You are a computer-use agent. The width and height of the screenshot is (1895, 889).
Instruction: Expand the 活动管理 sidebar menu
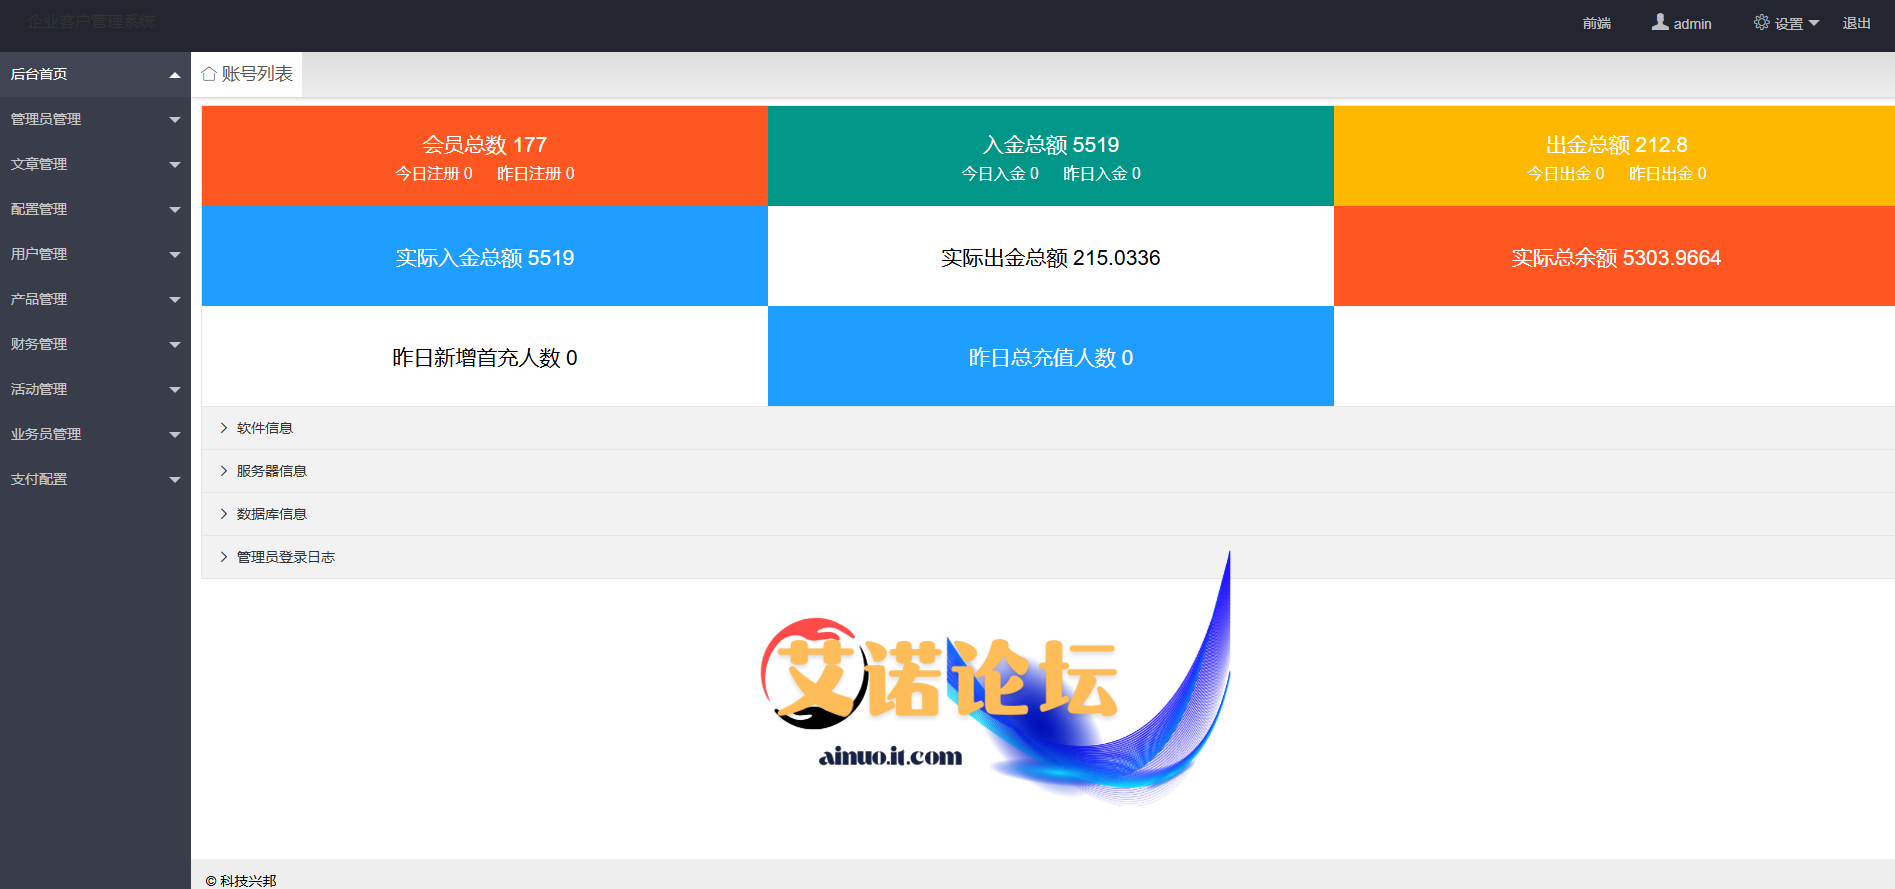95,389
